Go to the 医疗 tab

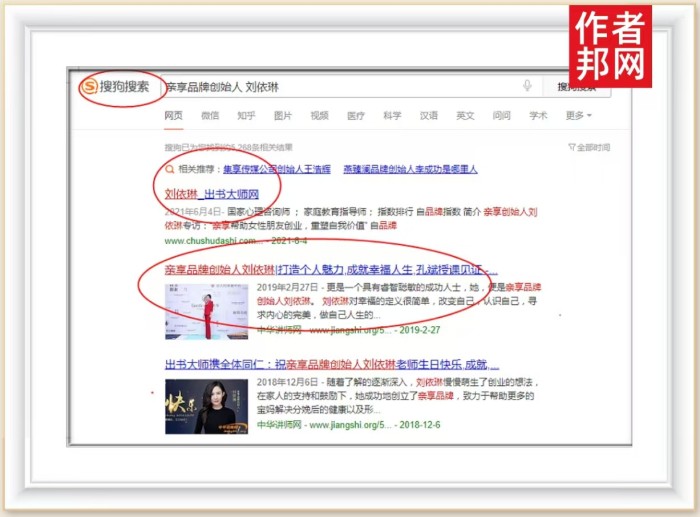[x=356, y=116]
